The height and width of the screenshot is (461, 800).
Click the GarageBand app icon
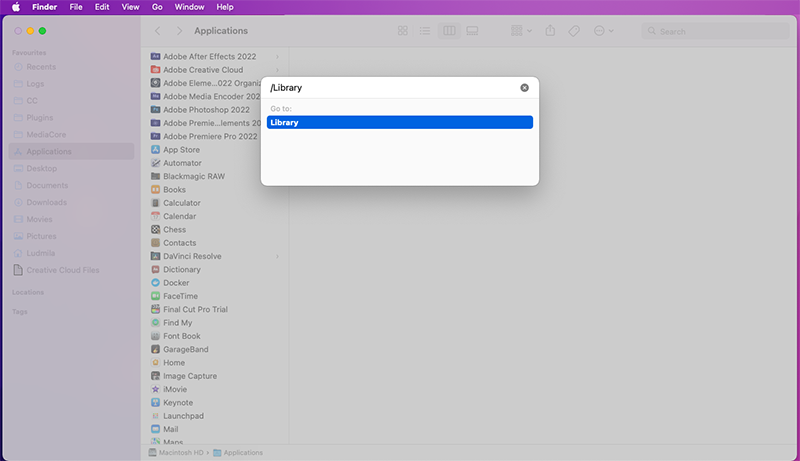pos(156,349)
